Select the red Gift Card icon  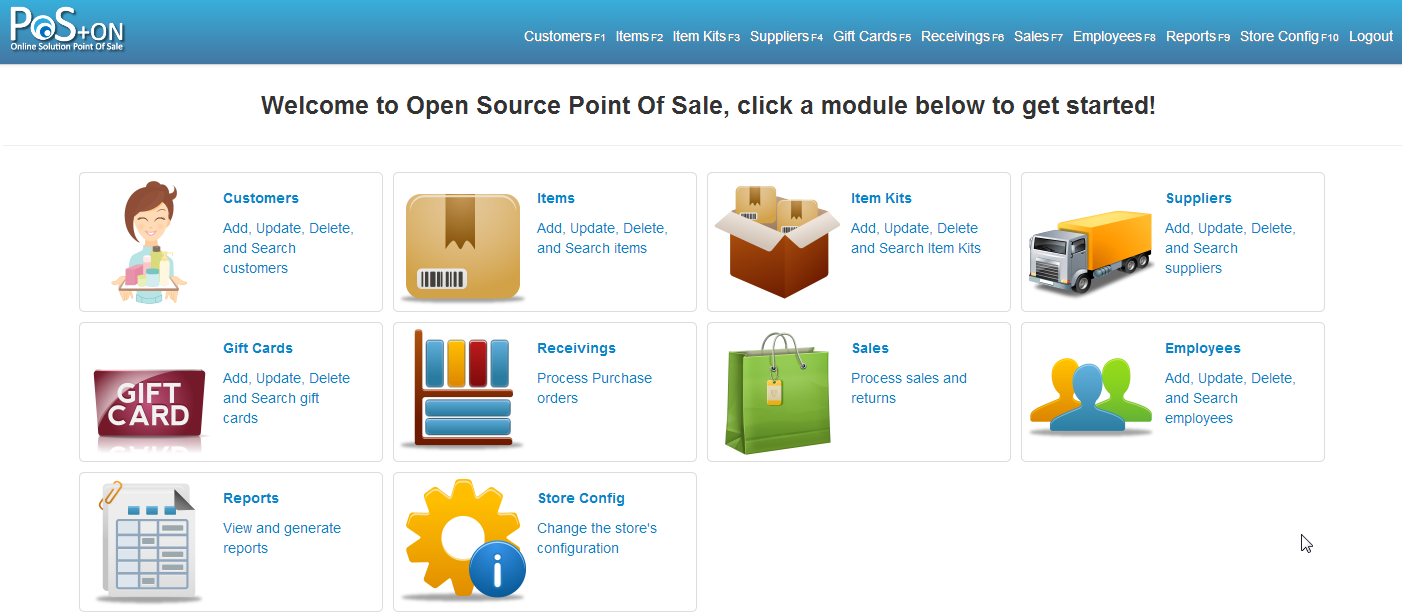[149, 404]
